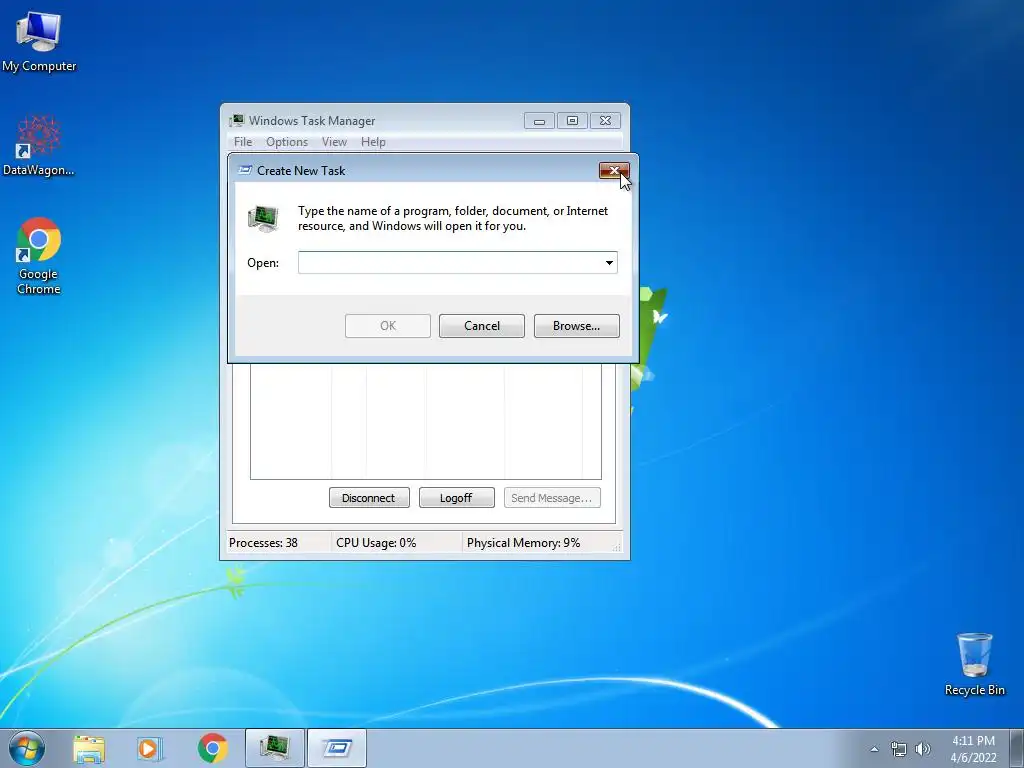Minimize the Windows Task Manager window
The width and height of the screenshot is (1024, 768).
point(539,121)
